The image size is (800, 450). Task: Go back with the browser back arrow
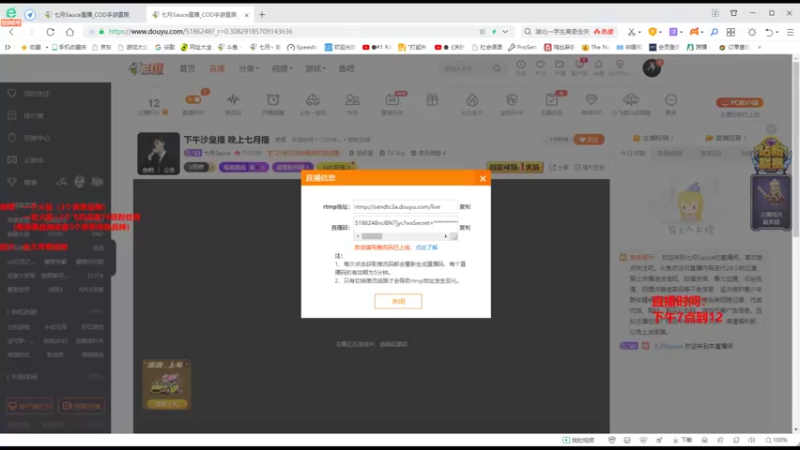coord(11,32)
